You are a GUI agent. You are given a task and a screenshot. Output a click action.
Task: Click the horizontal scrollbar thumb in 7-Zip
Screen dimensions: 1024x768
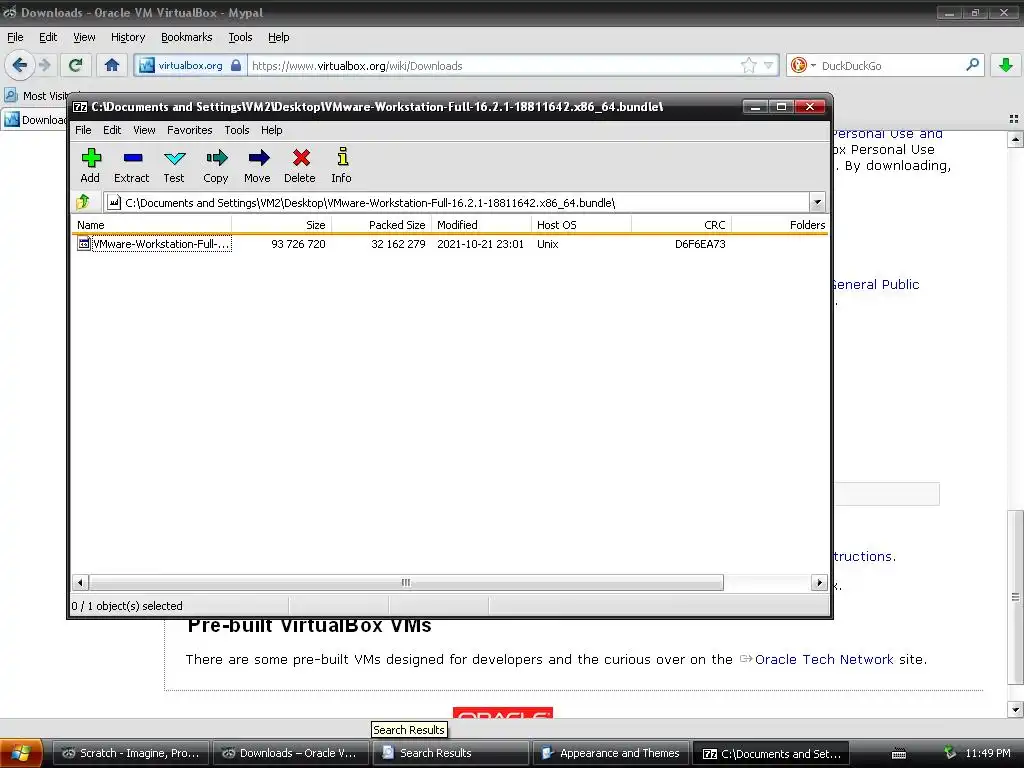tap(406, 583)
